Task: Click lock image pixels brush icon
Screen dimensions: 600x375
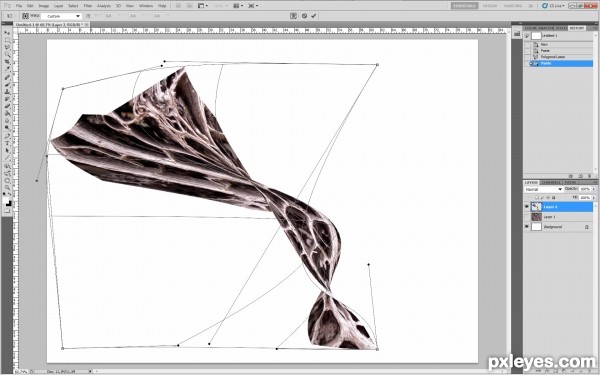Action: [542, 197]
